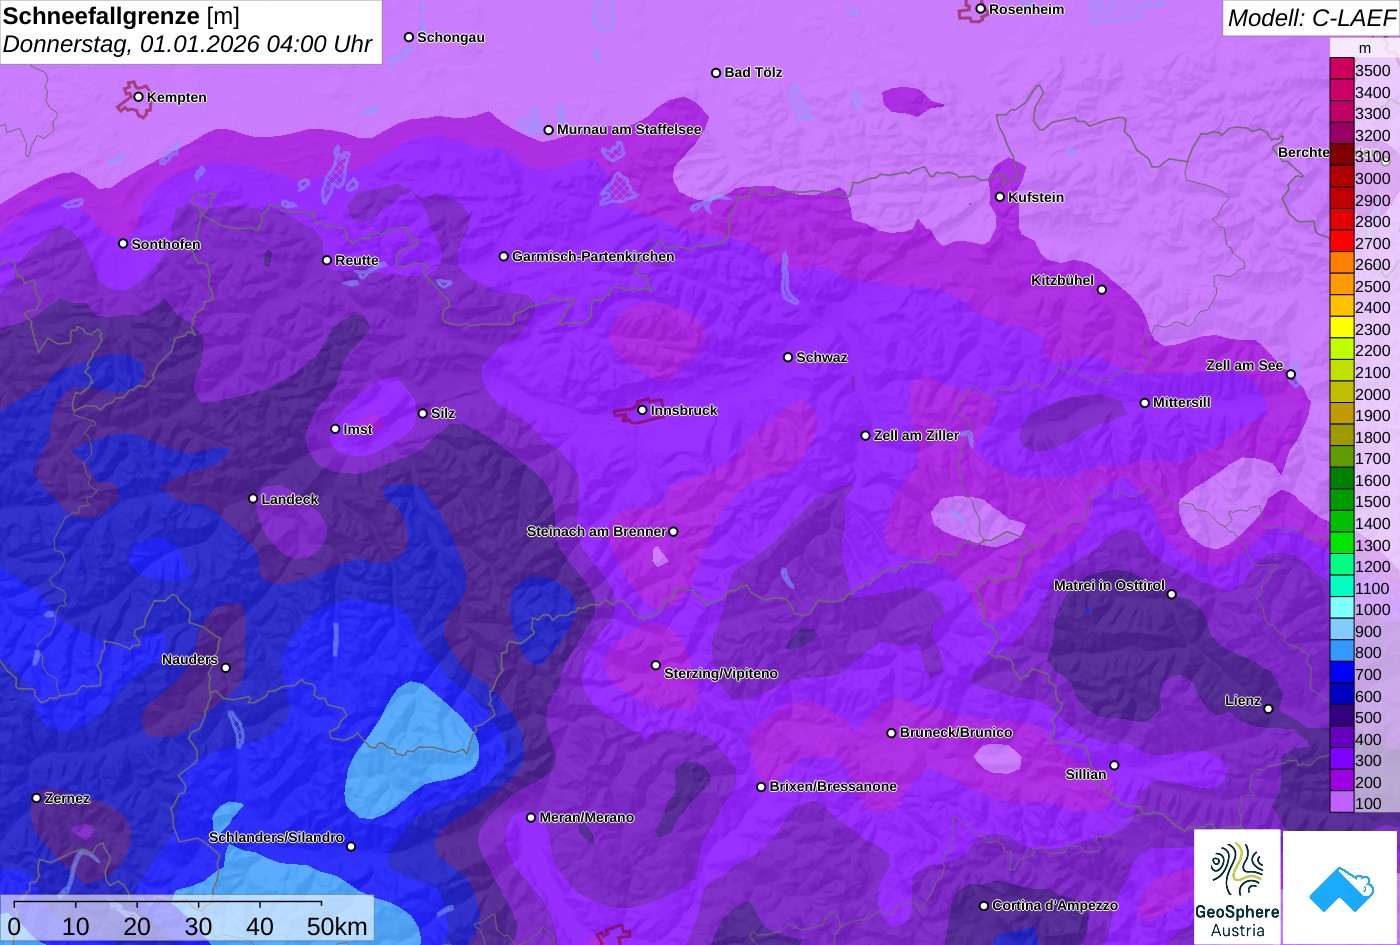Click the 500 legend value

(1368, 717)
